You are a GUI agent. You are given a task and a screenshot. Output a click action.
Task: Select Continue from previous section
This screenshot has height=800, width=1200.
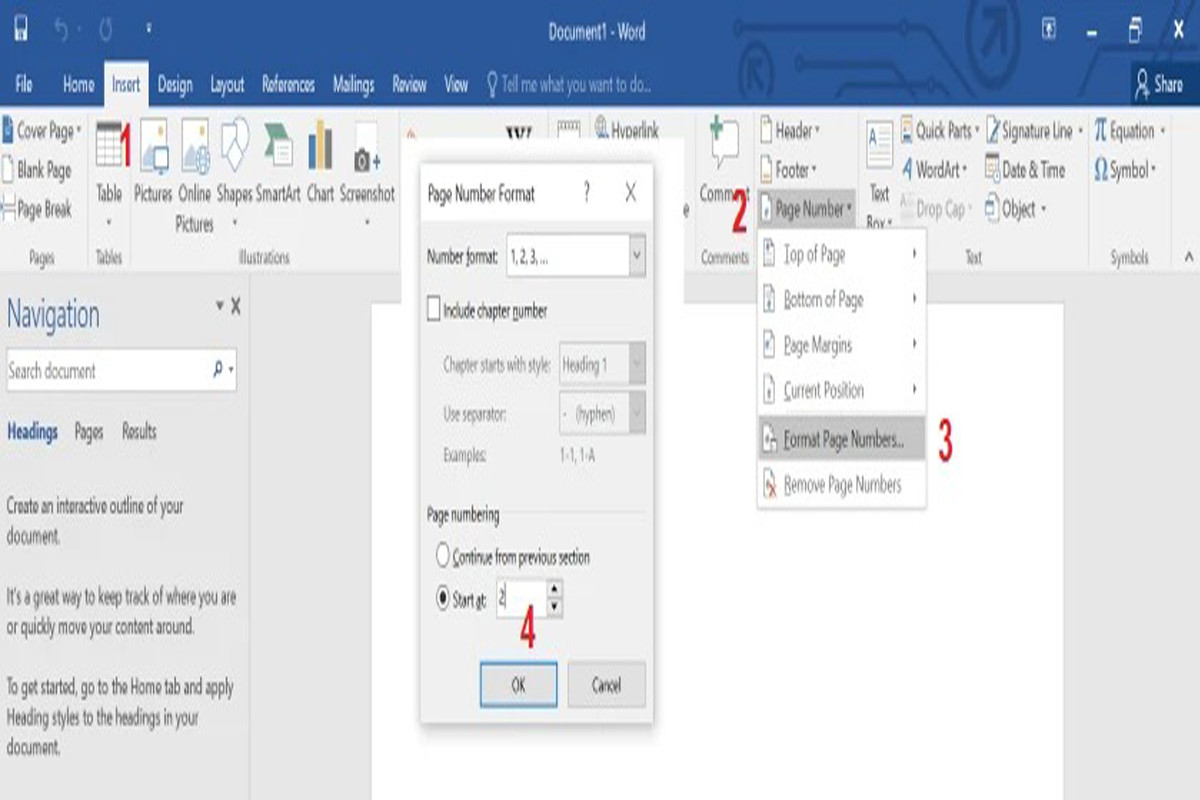pos(443,556)
